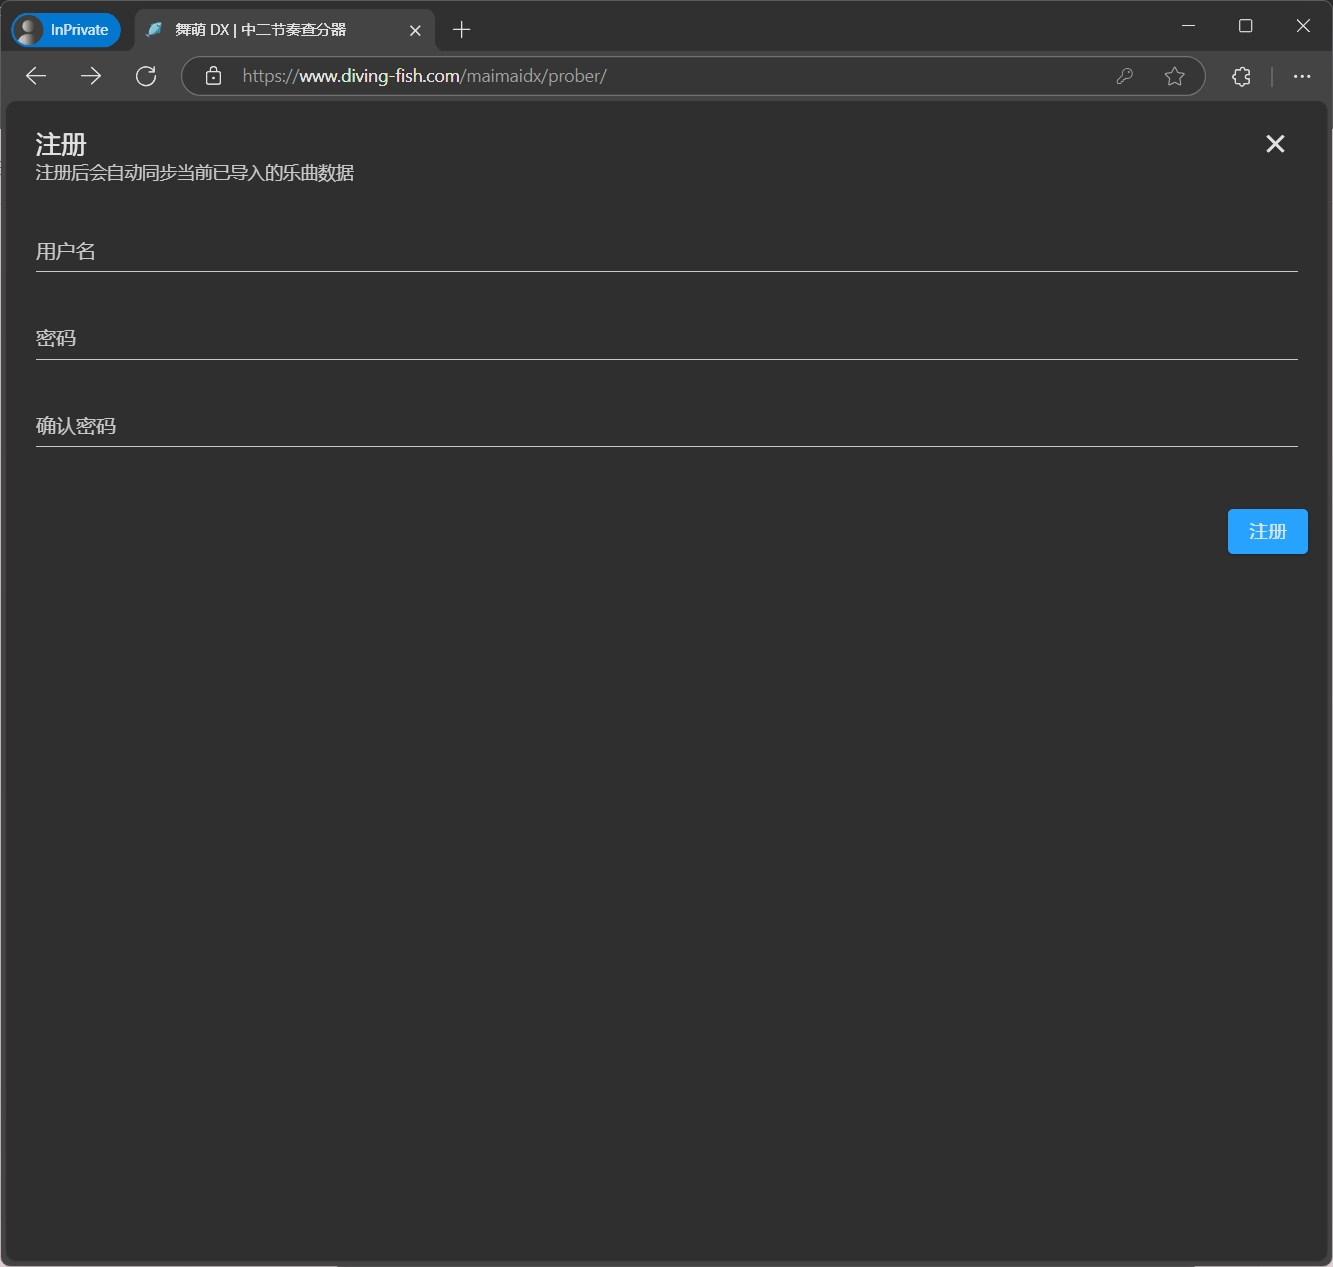Close the 注册 dialog with X
The height and width of the screenshot is (1267, 1333).
(1275, 144)
